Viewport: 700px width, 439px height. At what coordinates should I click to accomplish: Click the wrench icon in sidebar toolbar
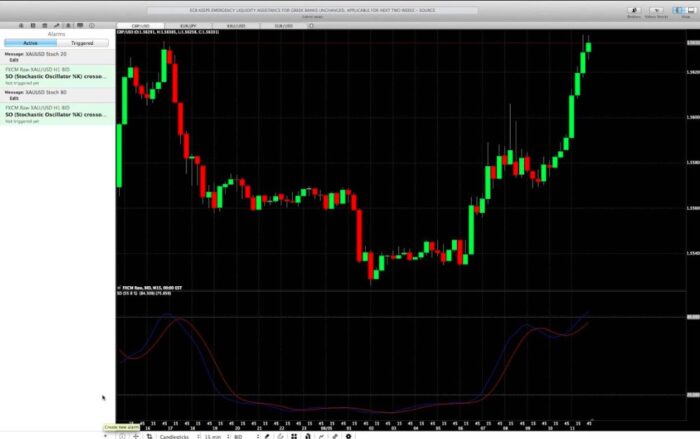point(56,25)
